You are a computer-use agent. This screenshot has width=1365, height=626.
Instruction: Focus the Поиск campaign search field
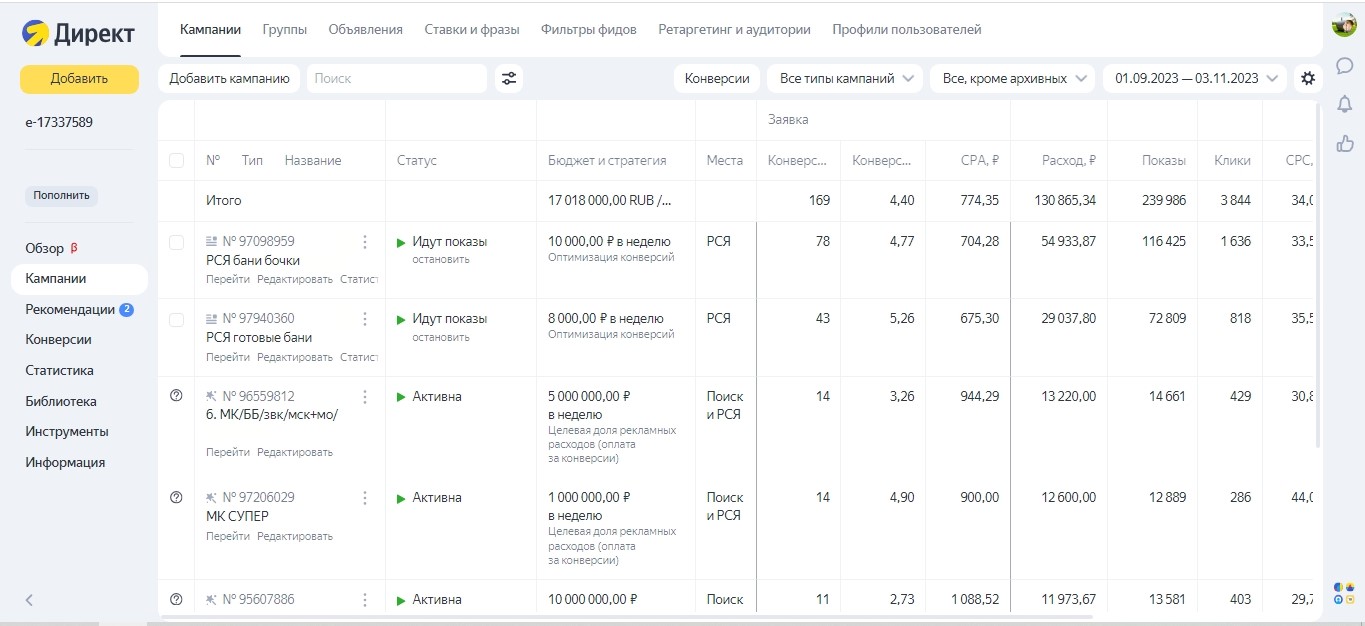click(x=396, y=79)
